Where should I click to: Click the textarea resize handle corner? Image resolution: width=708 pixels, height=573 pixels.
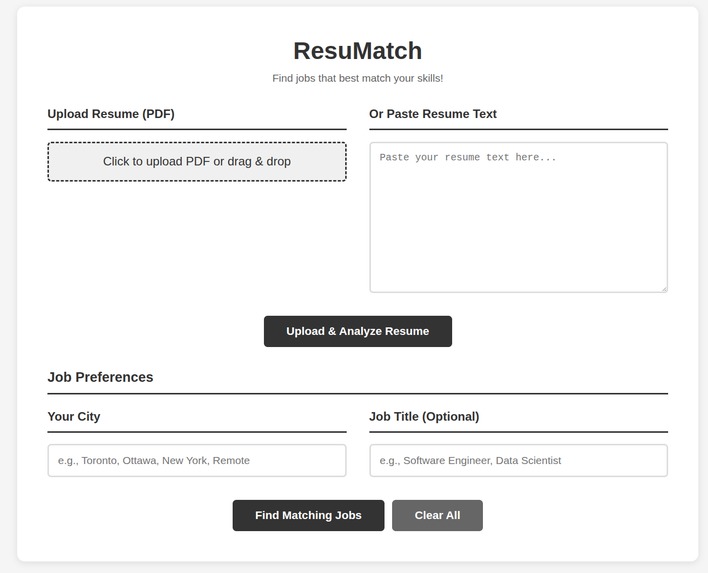coord(664,289)
